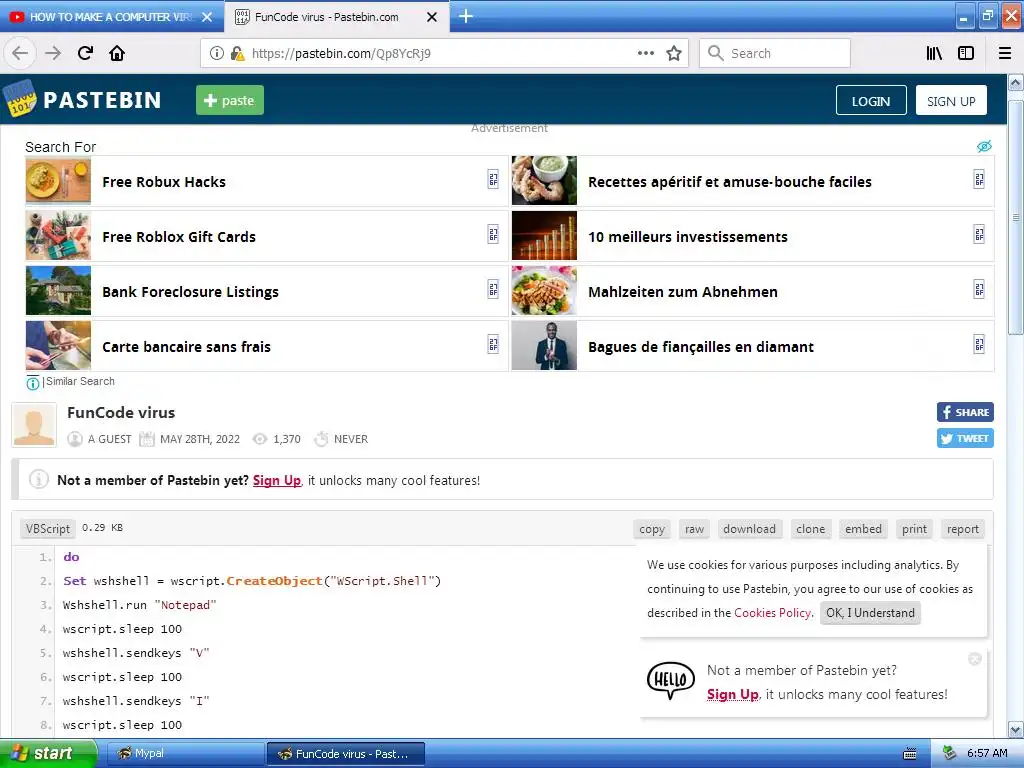Open 10 meilleurs investissements ad
This screenshot has width=1024, height=768.
tap(753, 236)
